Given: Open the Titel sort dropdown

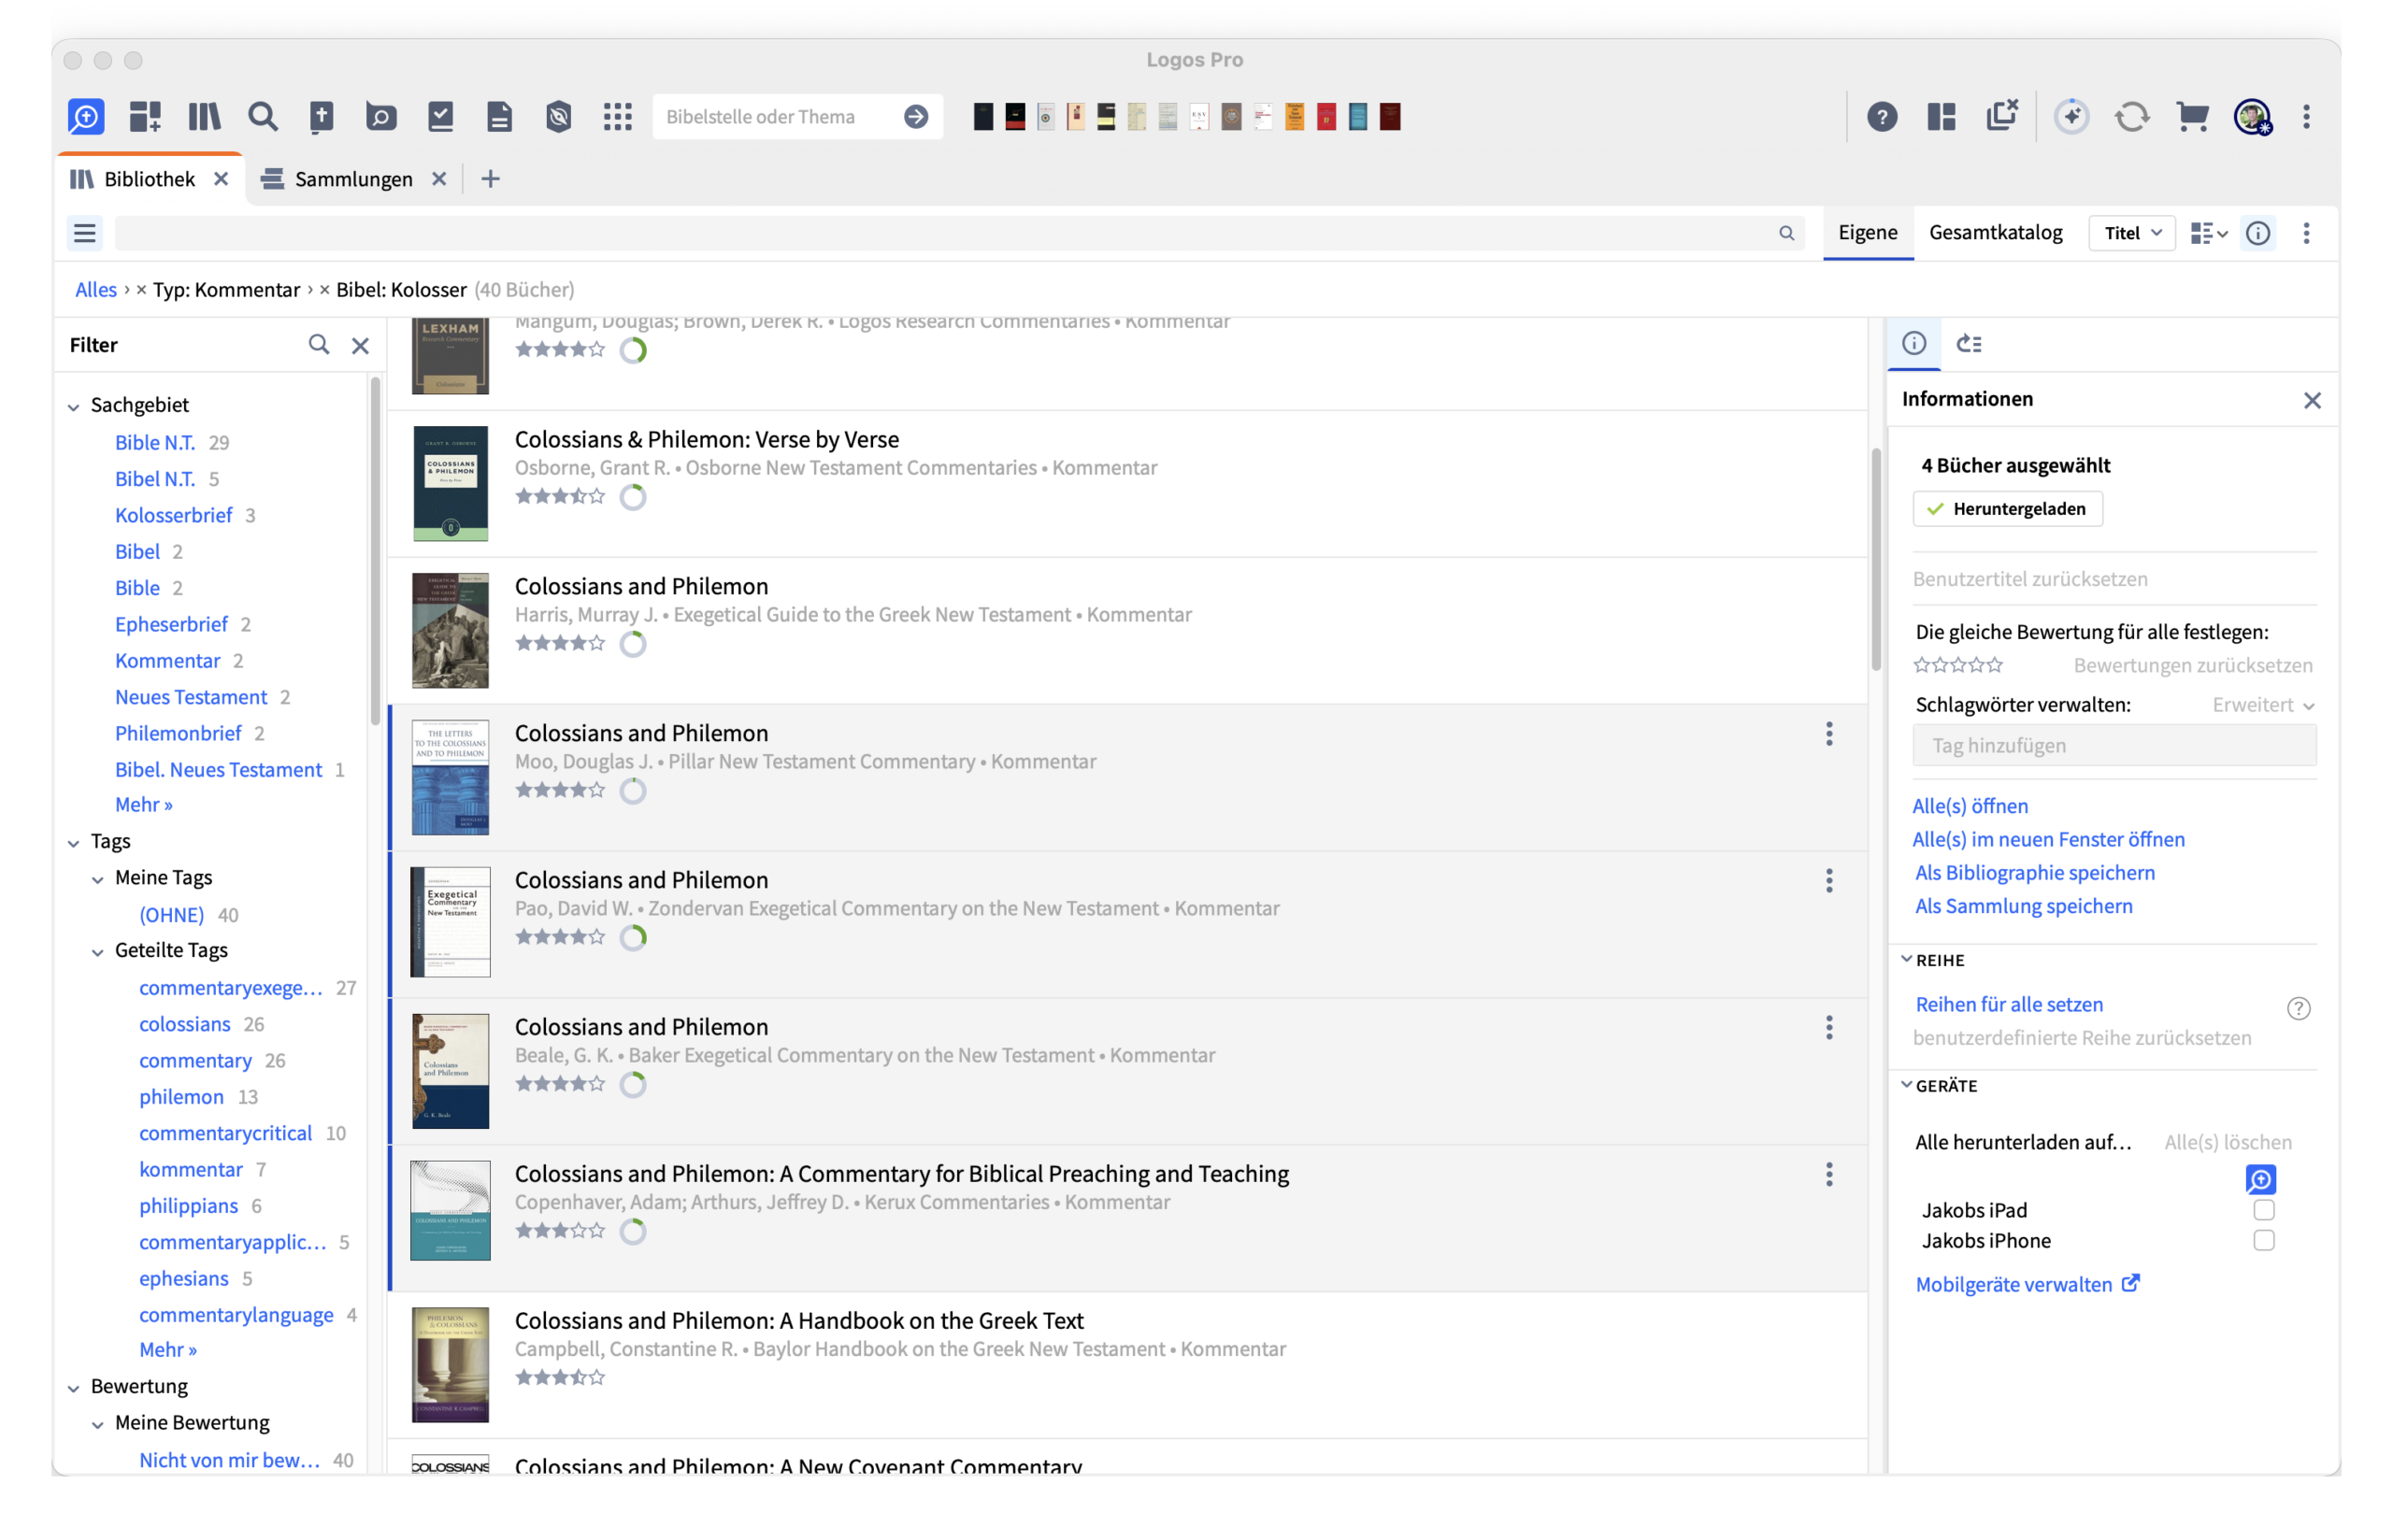Looking at the screenshot, I should tap(2131, 233).
